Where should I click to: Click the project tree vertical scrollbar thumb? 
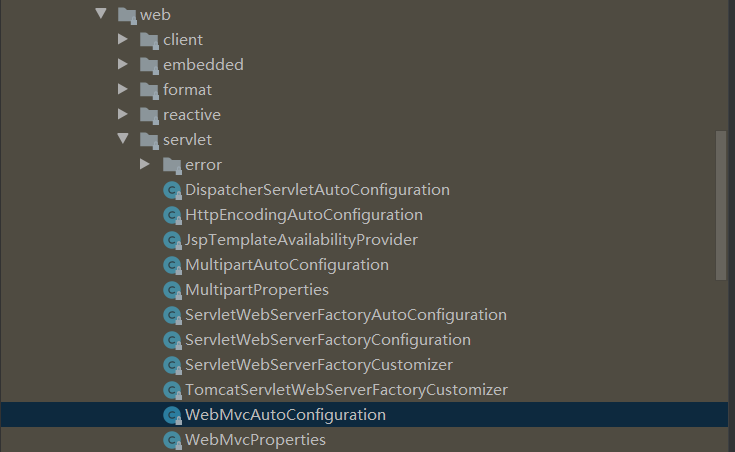pyautogui.click(x=721, y=205)
